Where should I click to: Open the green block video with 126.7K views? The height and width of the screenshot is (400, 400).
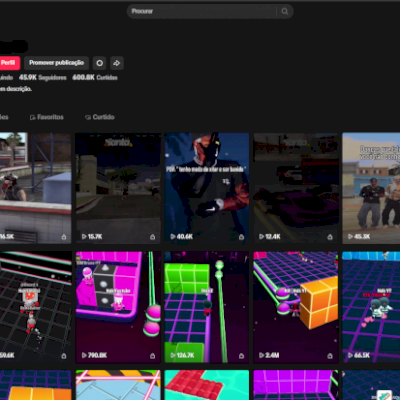pos(207,307)
